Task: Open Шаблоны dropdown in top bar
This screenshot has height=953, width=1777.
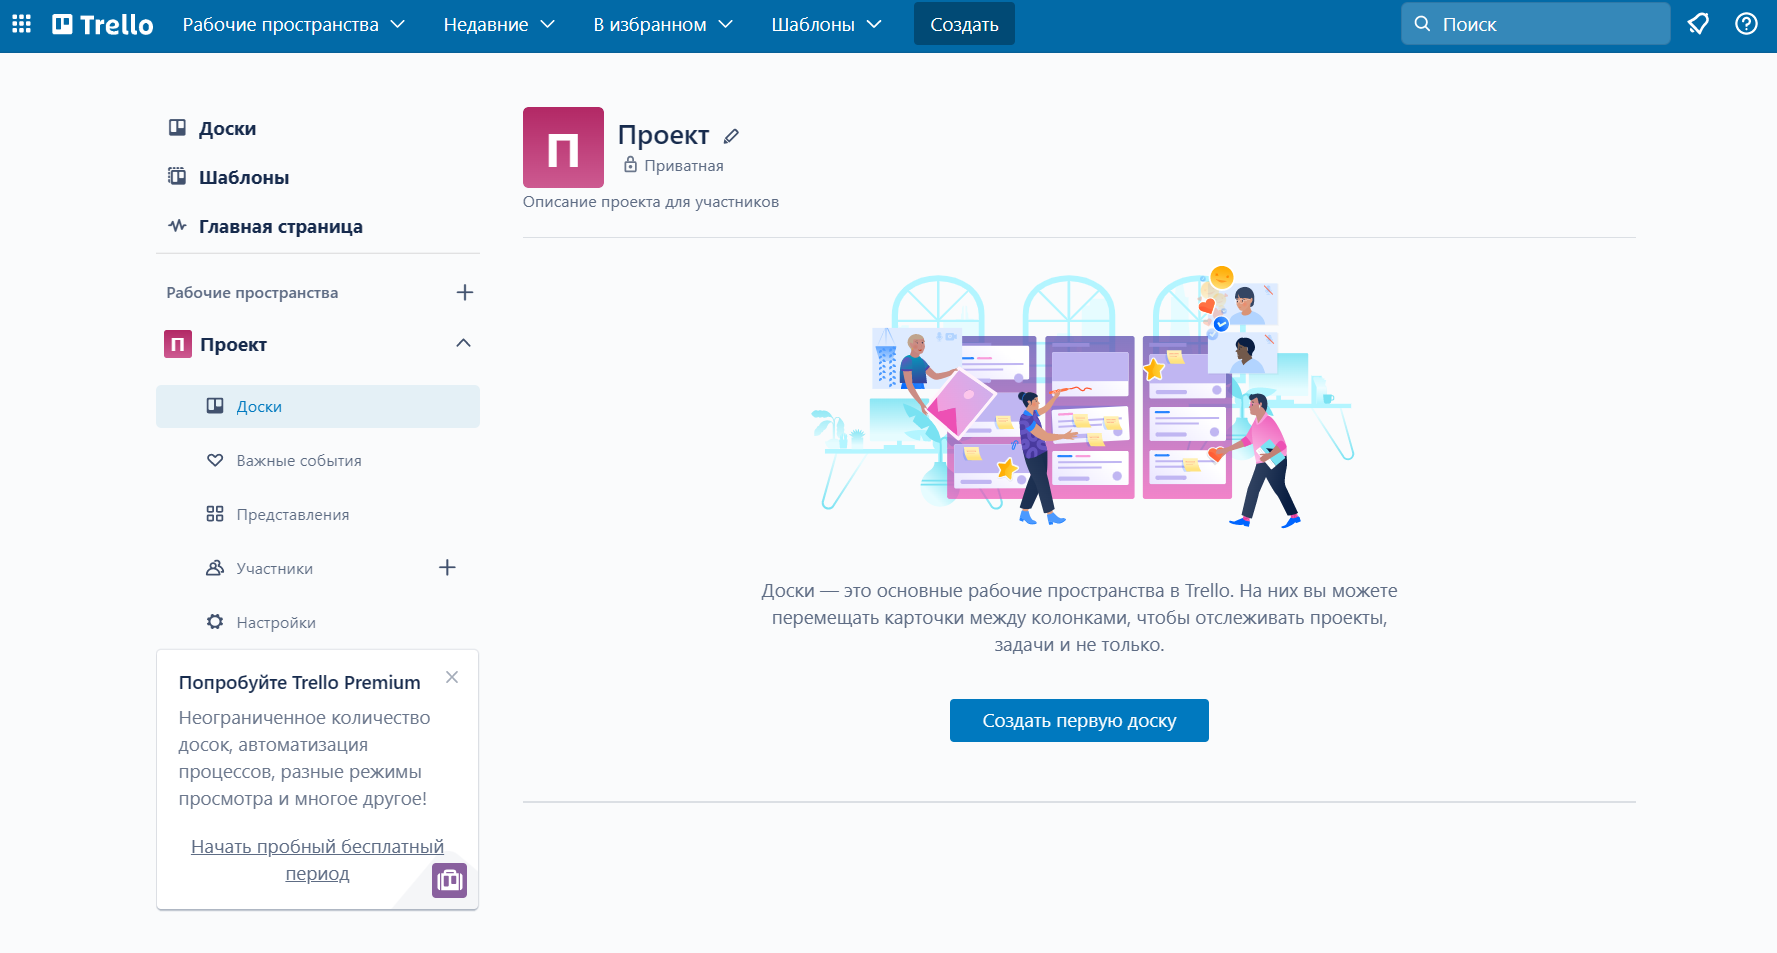Action: [825, 24]
